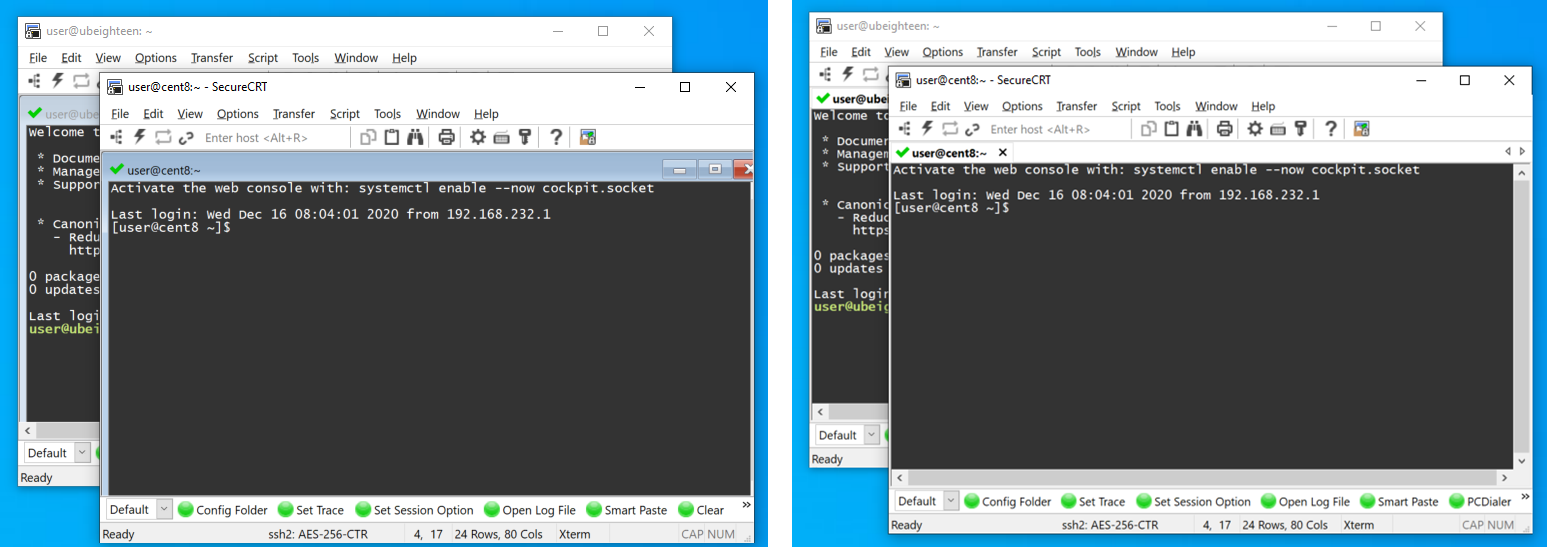
Task: Click Public Key icon in tabbed cent8 window
Action: tap(1300, 129)
